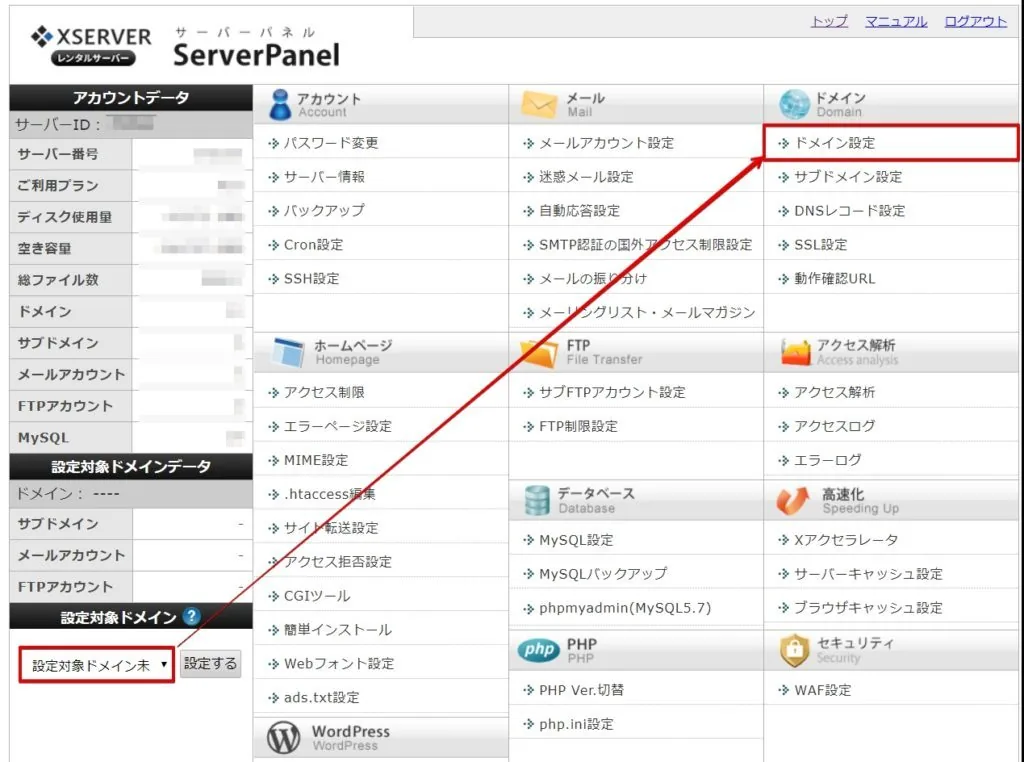
Task: Open SSH設定
Action: (312, 279)
